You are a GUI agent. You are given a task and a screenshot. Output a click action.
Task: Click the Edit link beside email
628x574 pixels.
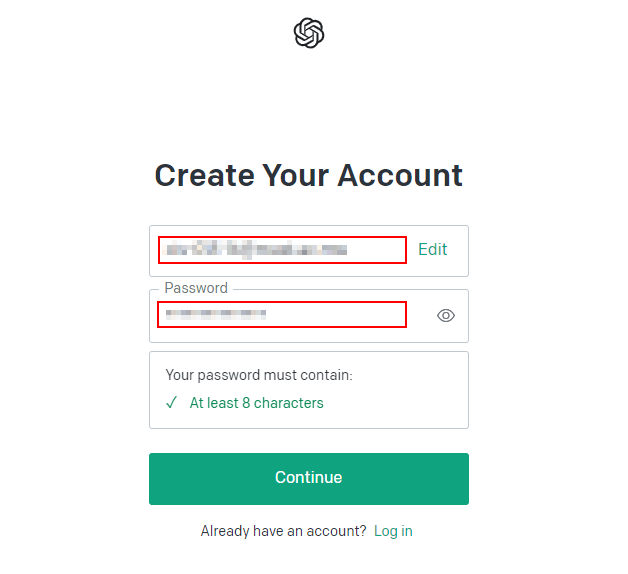click(433, 250)
